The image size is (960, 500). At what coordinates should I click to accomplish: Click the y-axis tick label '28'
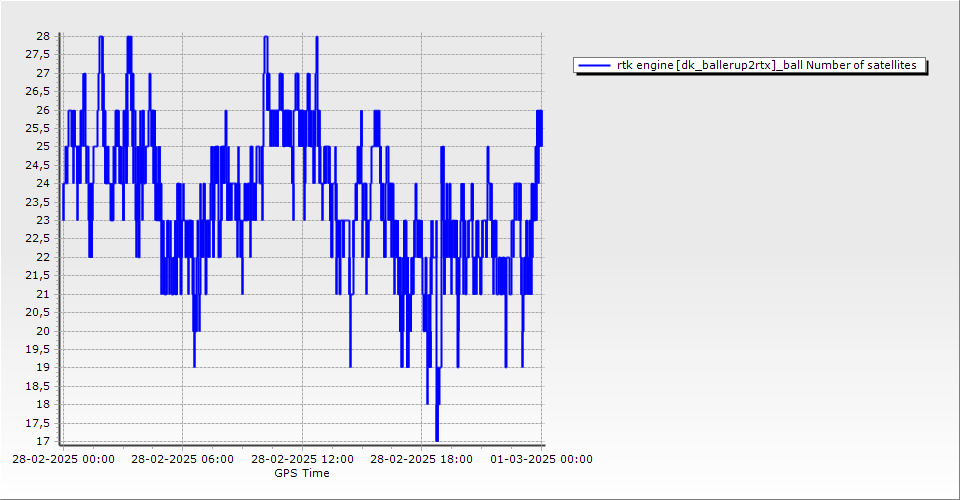(x=43, y=36)
